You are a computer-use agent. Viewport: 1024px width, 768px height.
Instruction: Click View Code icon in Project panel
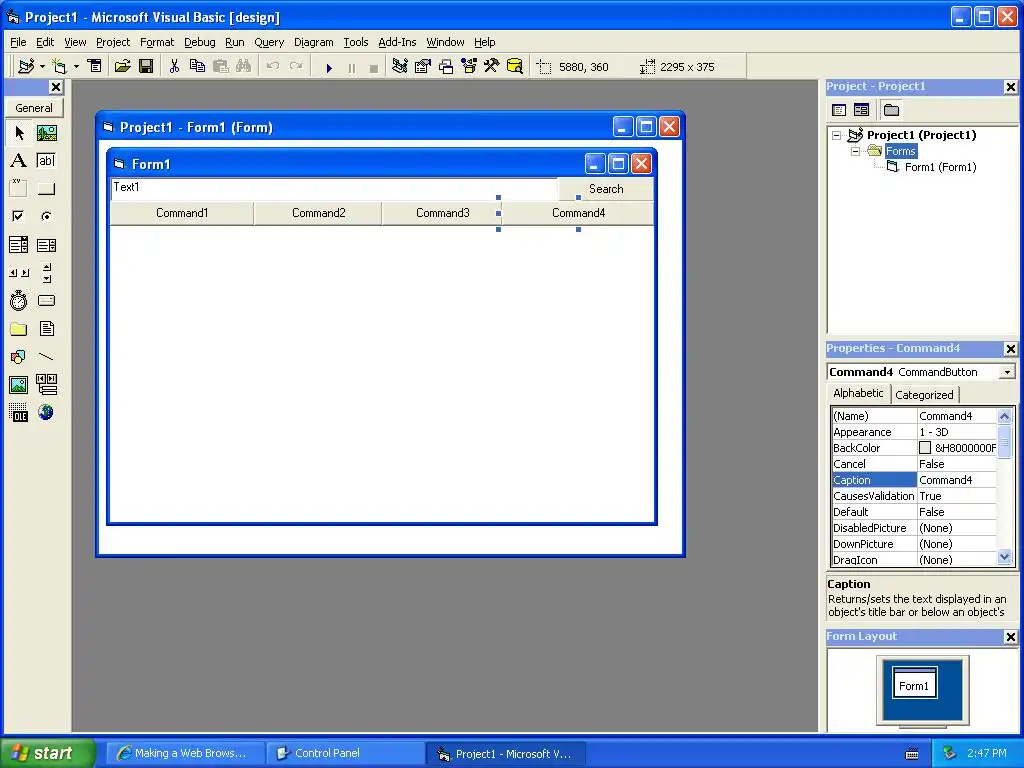[x=839, y=110]
